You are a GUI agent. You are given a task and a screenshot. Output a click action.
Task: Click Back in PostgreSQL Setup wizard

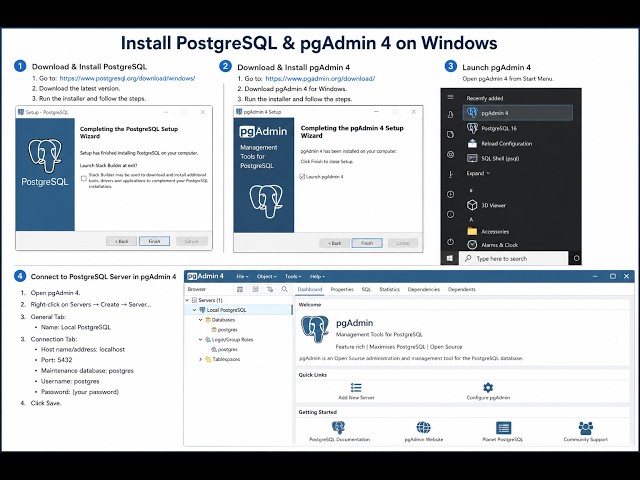[x=121, y=241]
